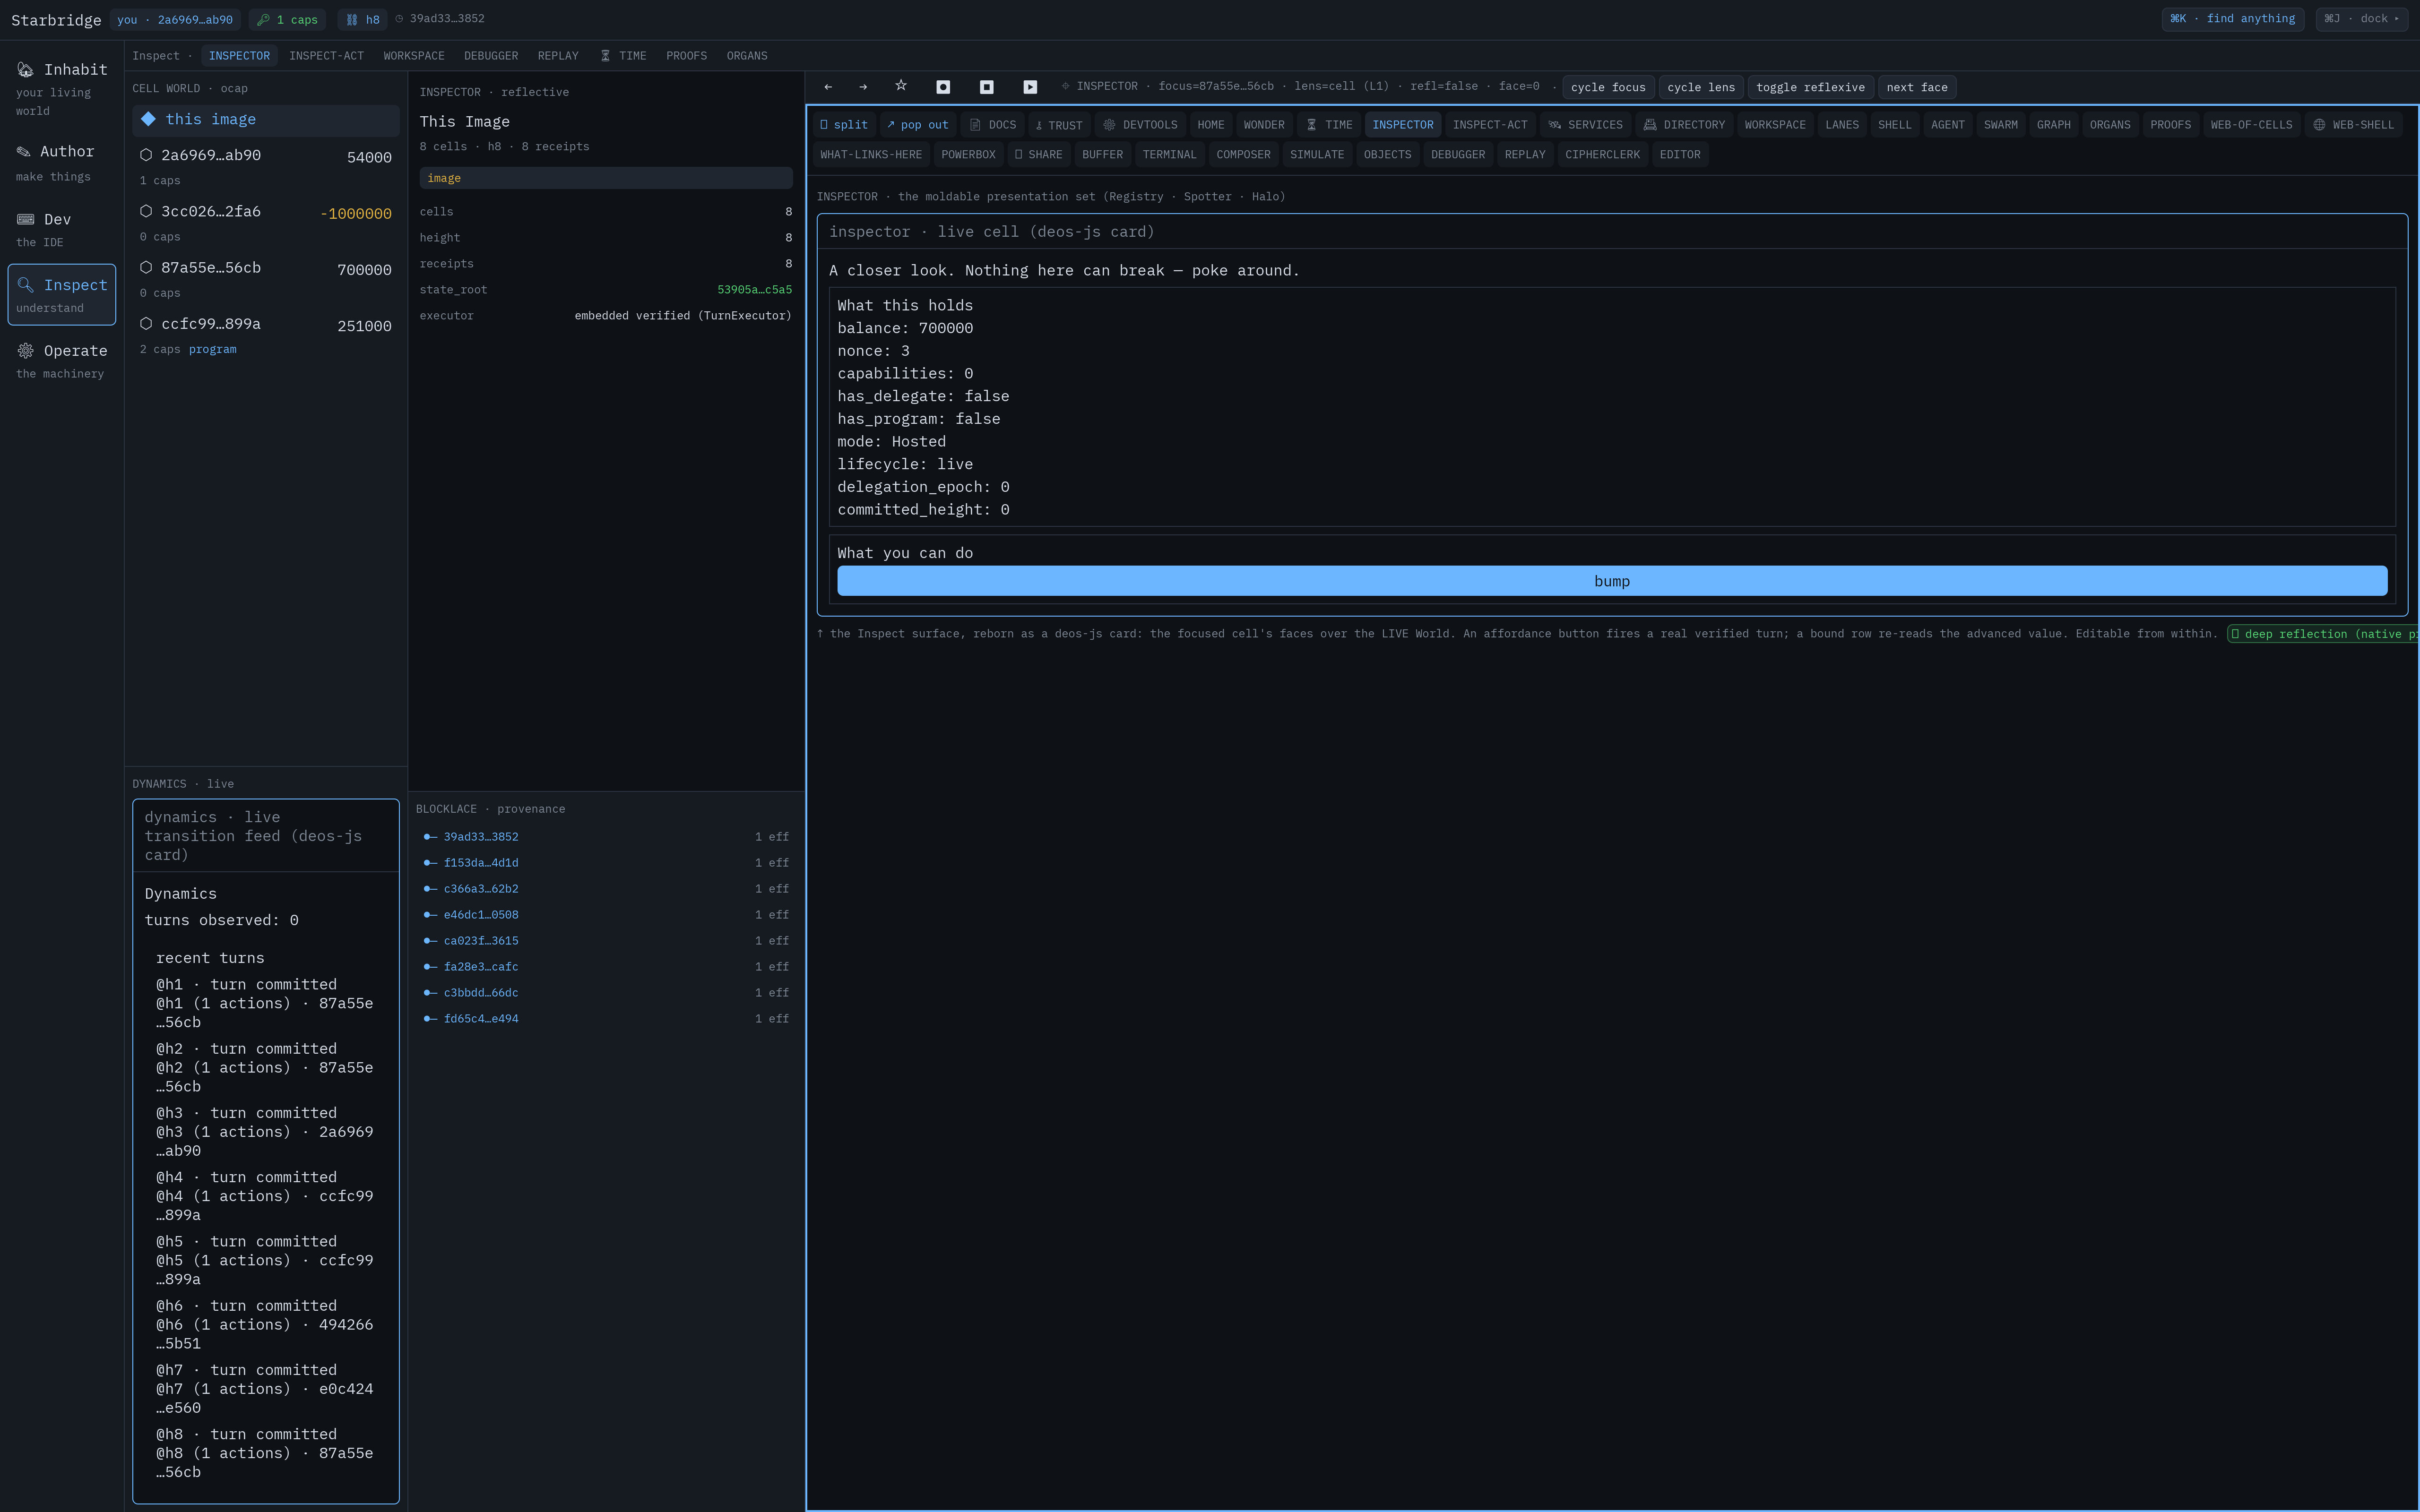Open blocklace entry e46dc1…0508

606,915
